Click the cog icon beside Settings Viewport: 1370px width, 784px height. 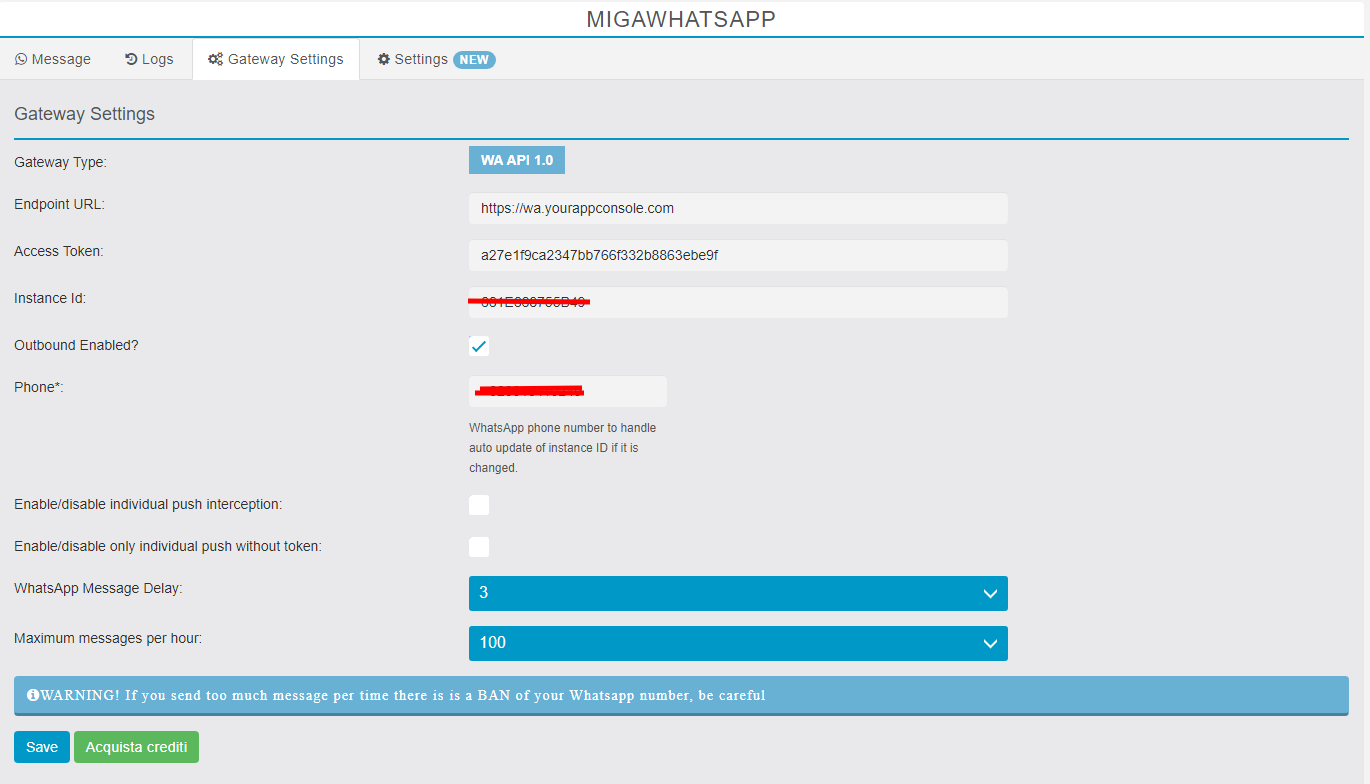384,60
